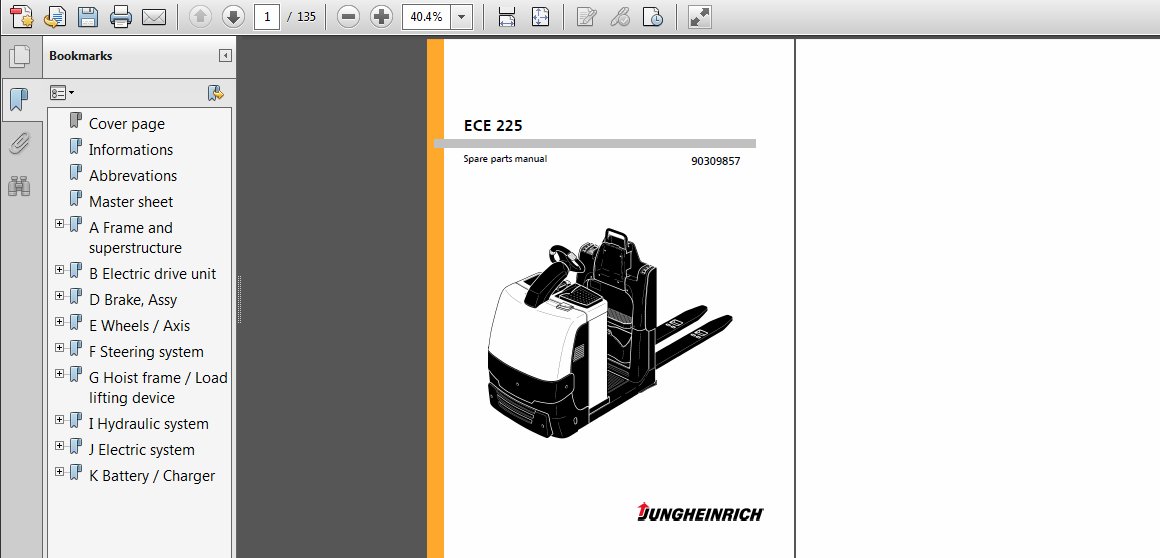Screen dimensions: 1160x558
Task: Click the ECE 225 title on the page
Action: tap(493, 126)
